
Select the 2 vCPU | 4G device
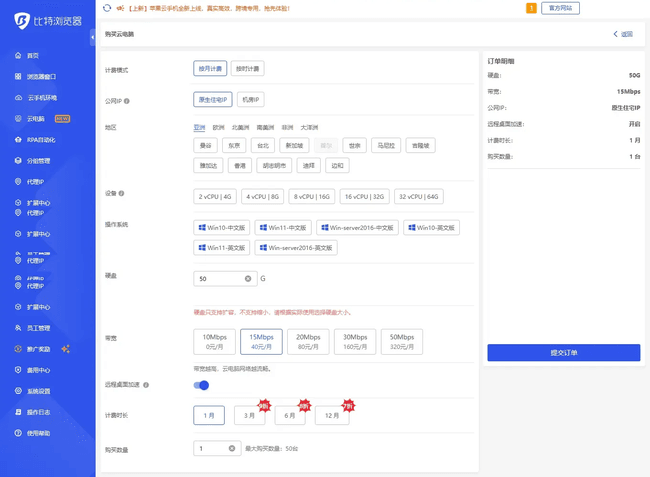215,196
